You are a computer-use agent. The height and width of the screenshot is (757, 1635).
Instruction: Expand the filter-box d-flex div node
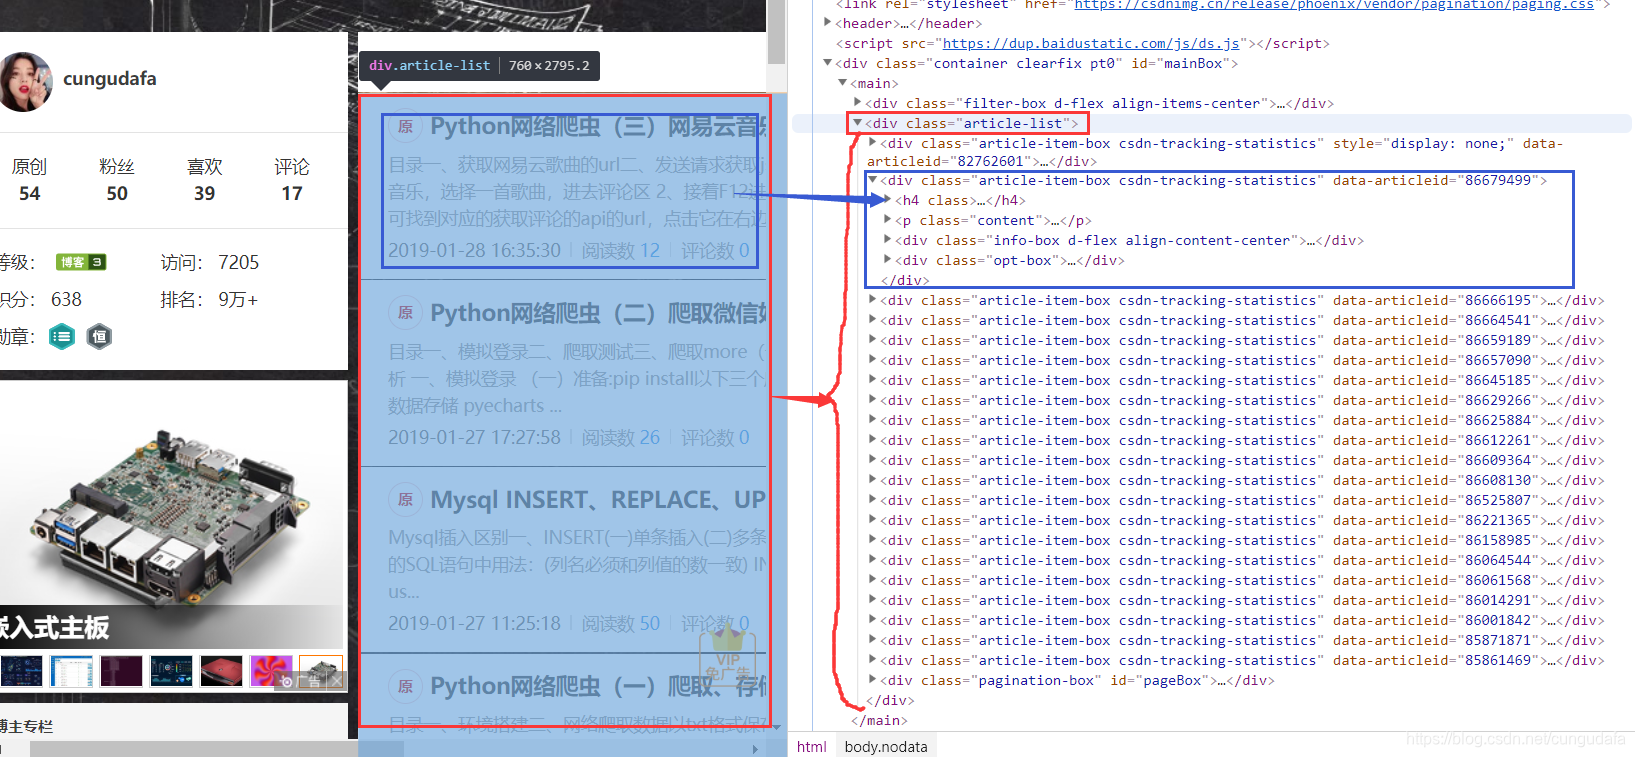click(x=858, y=103)
